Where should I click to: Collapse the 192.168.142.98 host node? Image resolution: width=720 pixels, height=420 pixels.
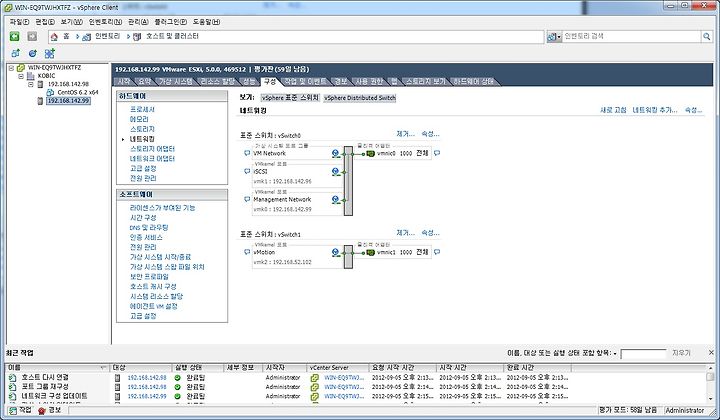click(31, 84)
